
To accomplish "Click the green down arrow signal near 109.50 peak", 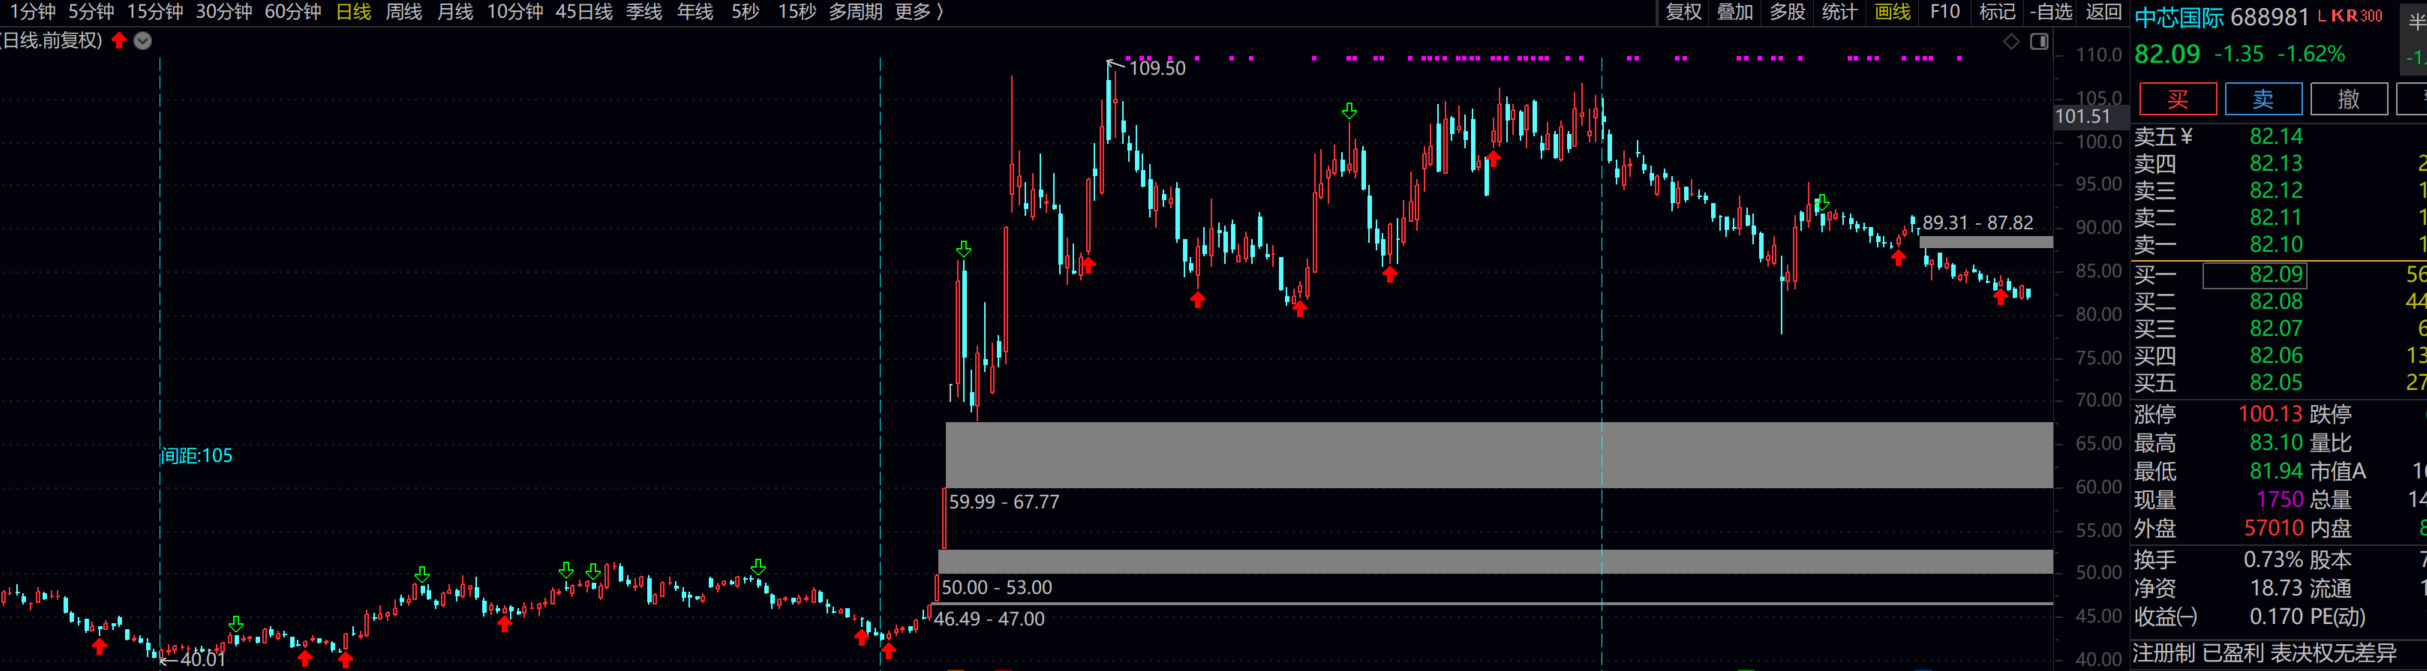I will point(1349,111).
